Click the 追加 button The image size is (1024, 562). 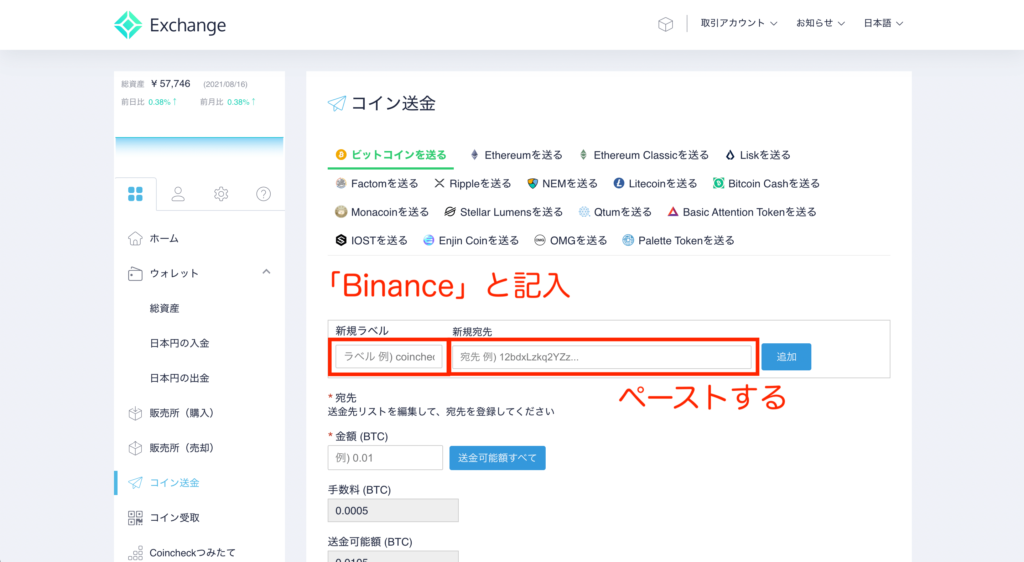coord(786,356)
